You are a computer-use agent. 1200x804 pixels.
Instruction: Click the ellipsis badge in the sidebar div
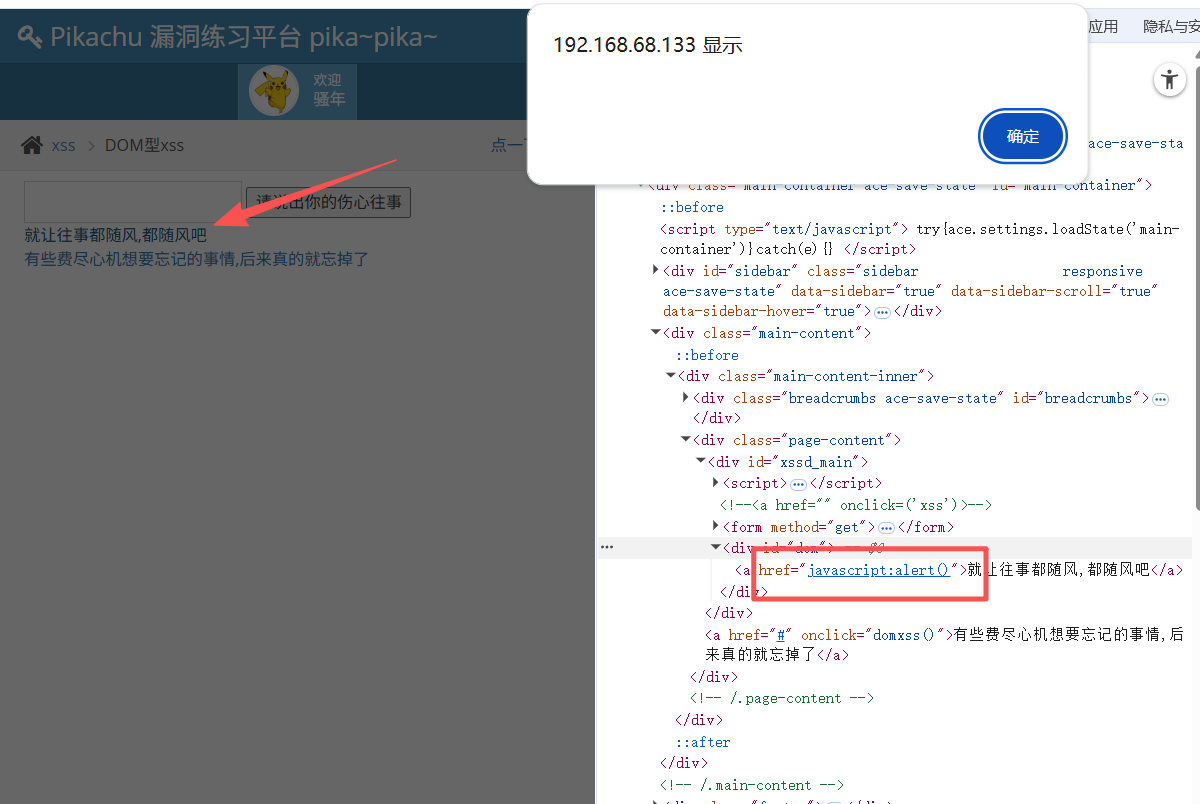coord(882,312)
